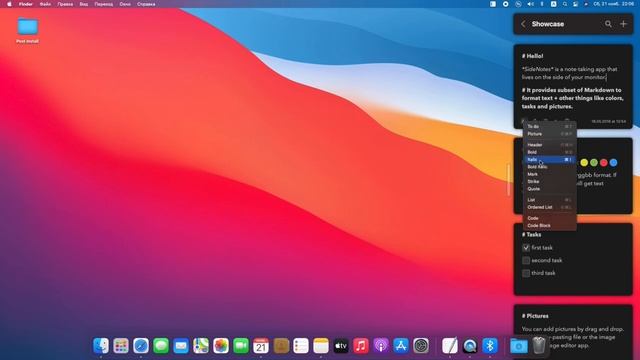Image resolution: width=640 pixels, height=360 pixels.
Task: Choose 'Mark' in the format menu
Action: pyautogui.click(x=549, y=174)
